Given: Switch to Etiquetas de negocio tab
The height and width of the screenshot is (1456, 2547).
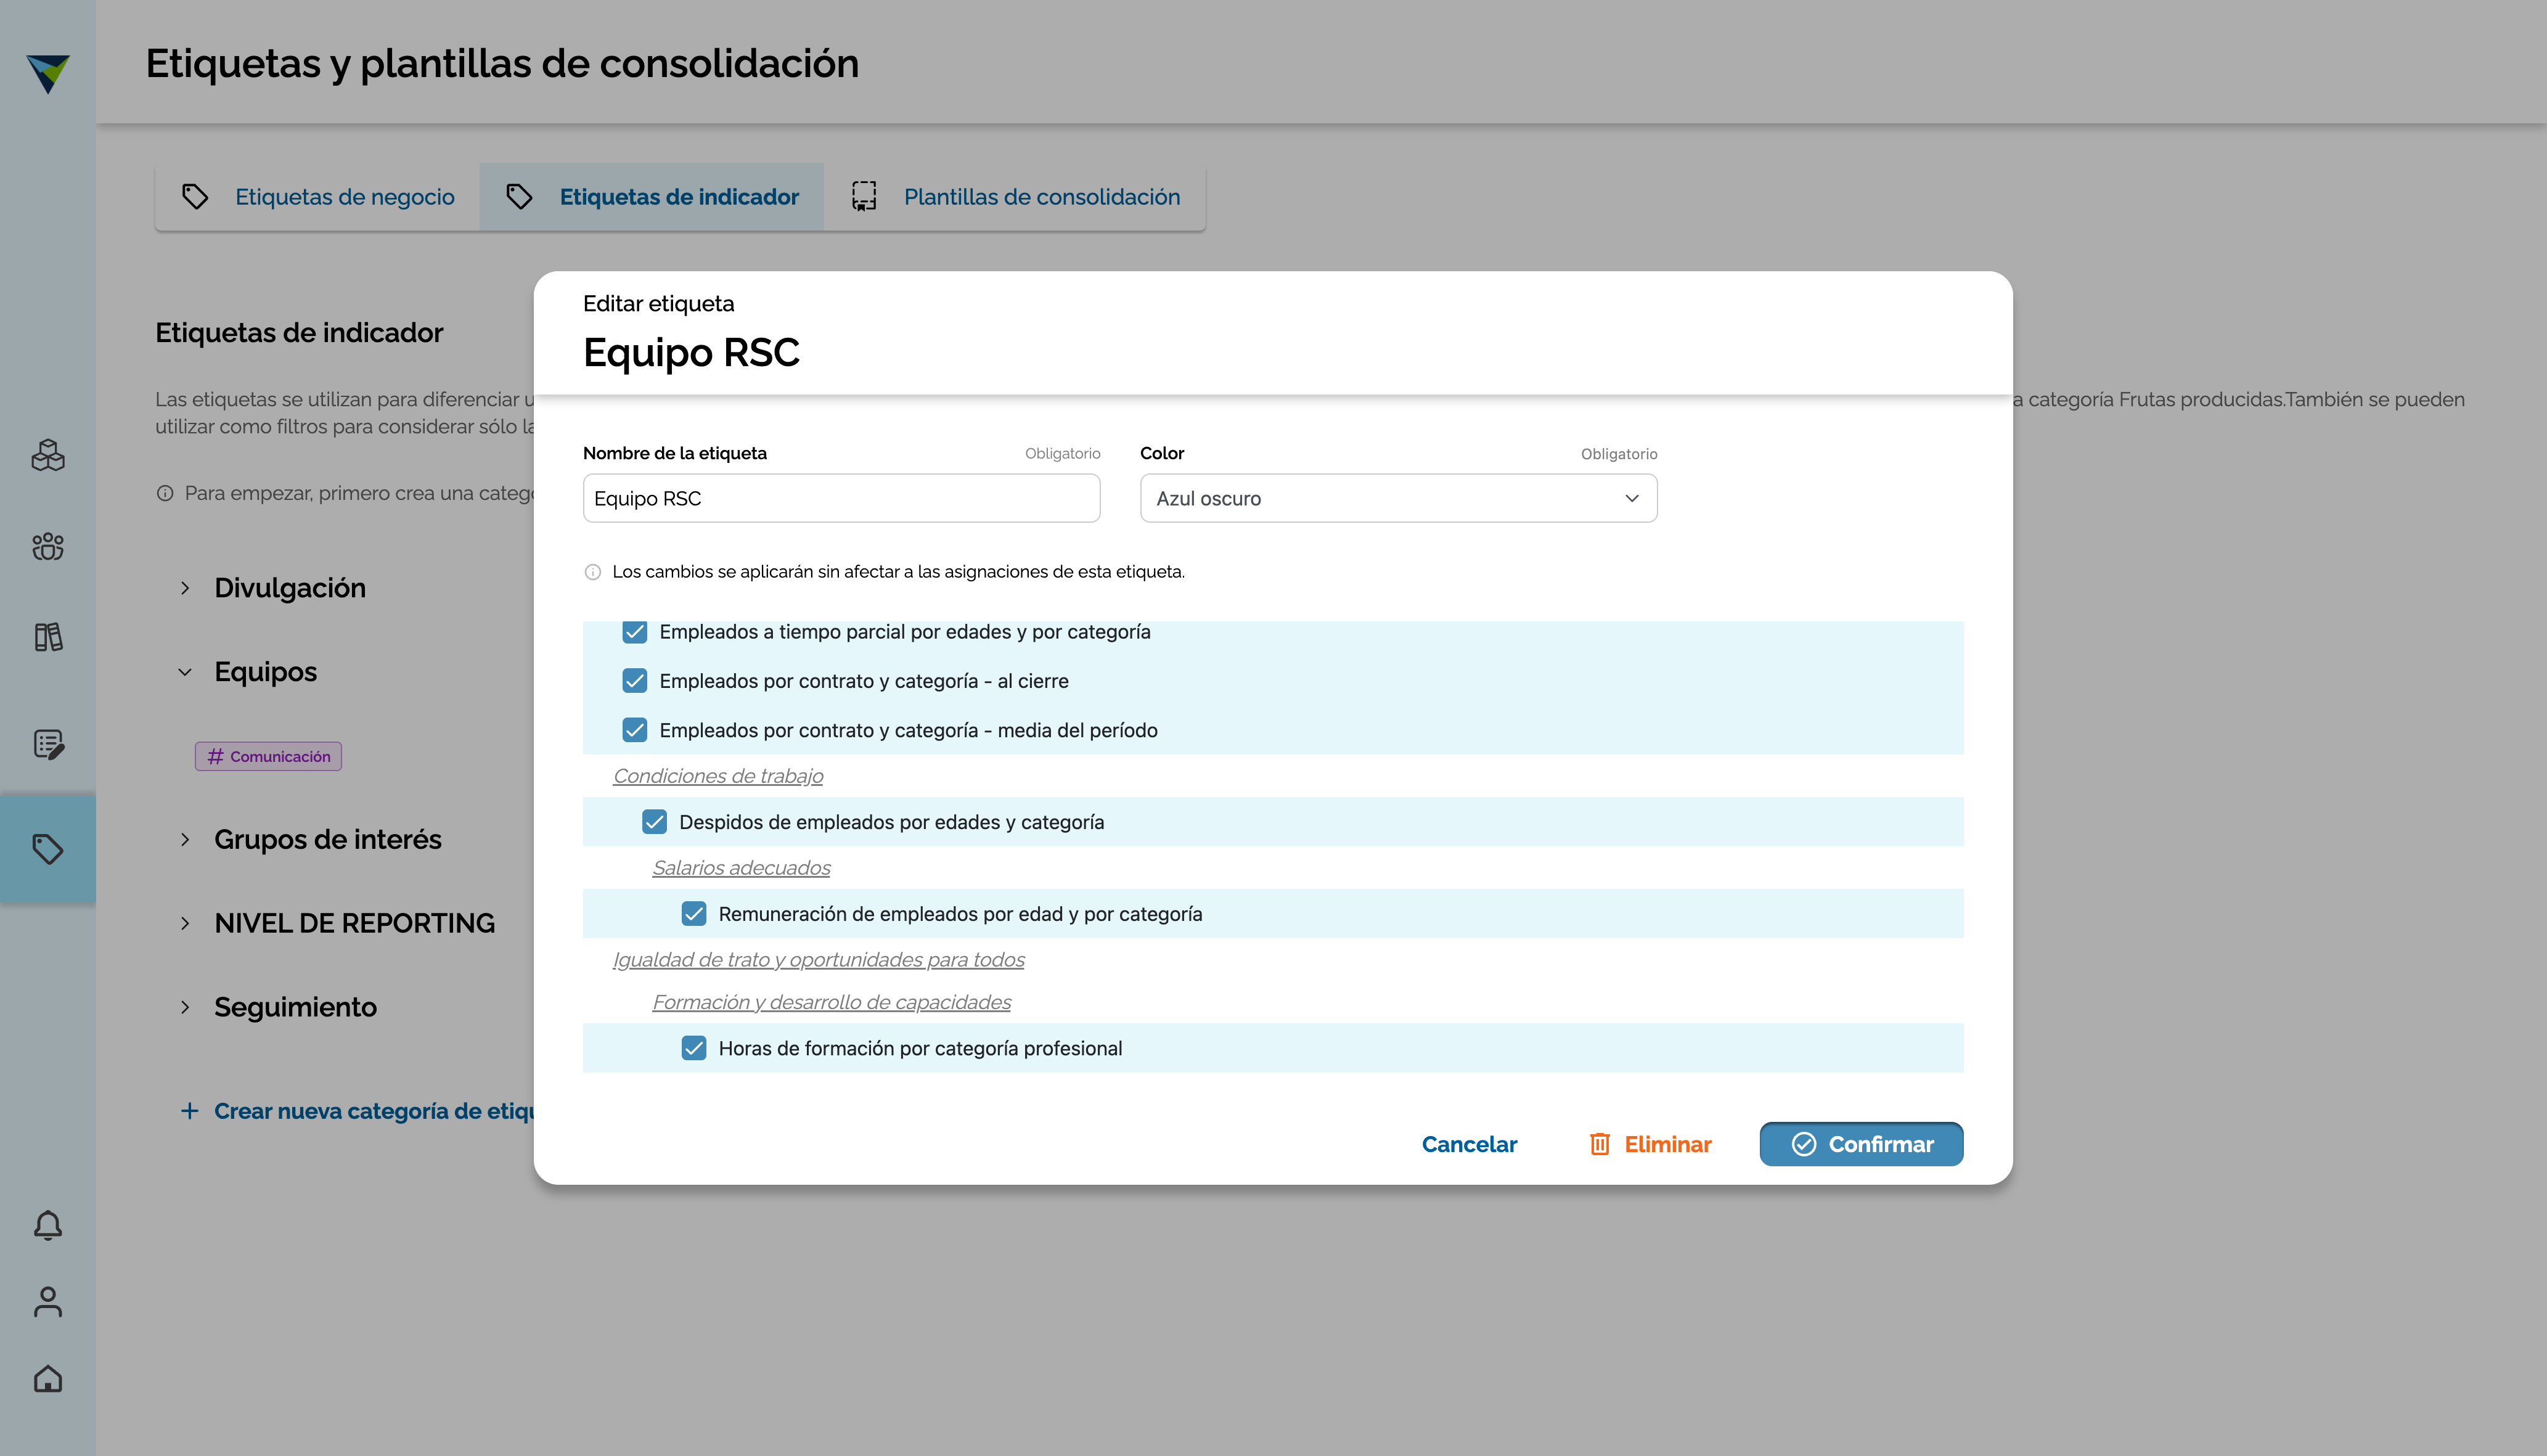Looking at the screenshot, I should tap(318, 197).
